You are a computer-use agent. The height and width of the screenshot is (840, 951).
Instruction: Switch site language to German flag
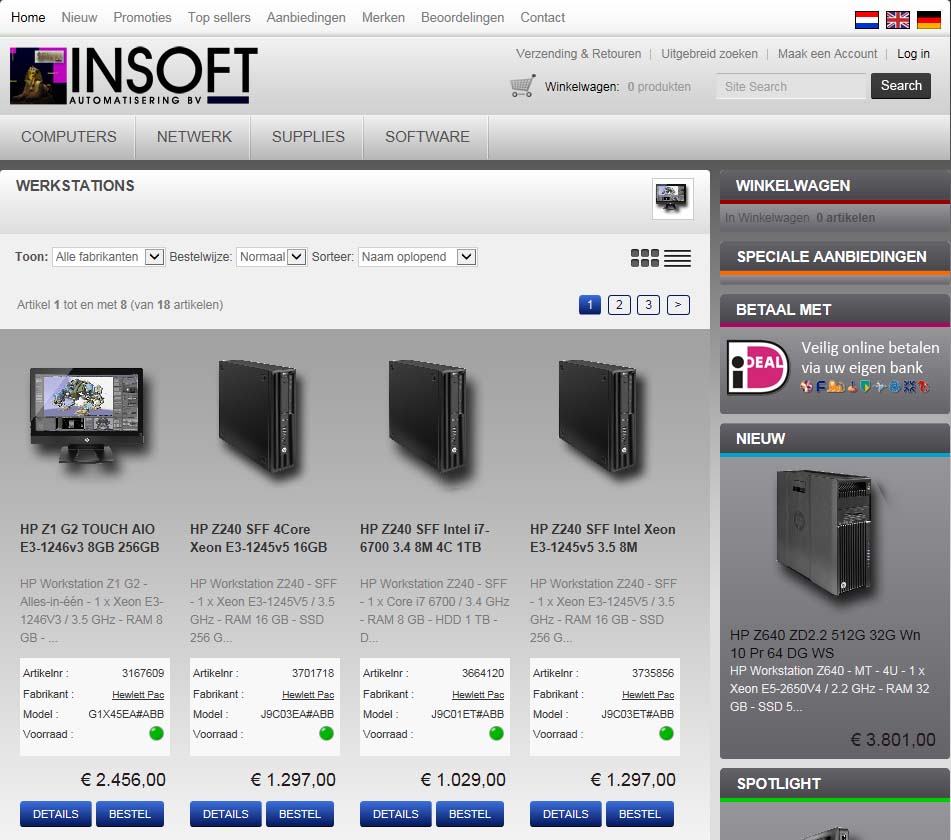point(929,19)
